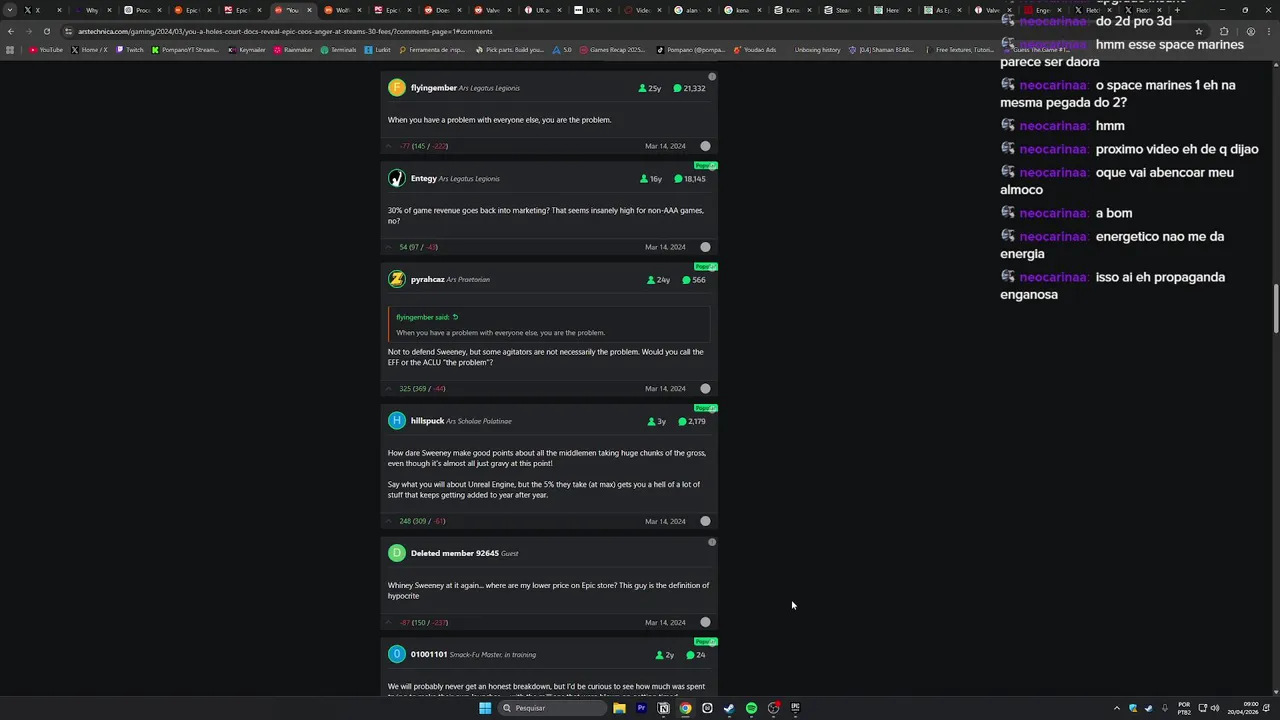Open Premiere Pro from the taskbar
The image size is (1280, 720).
pos(641,708)
